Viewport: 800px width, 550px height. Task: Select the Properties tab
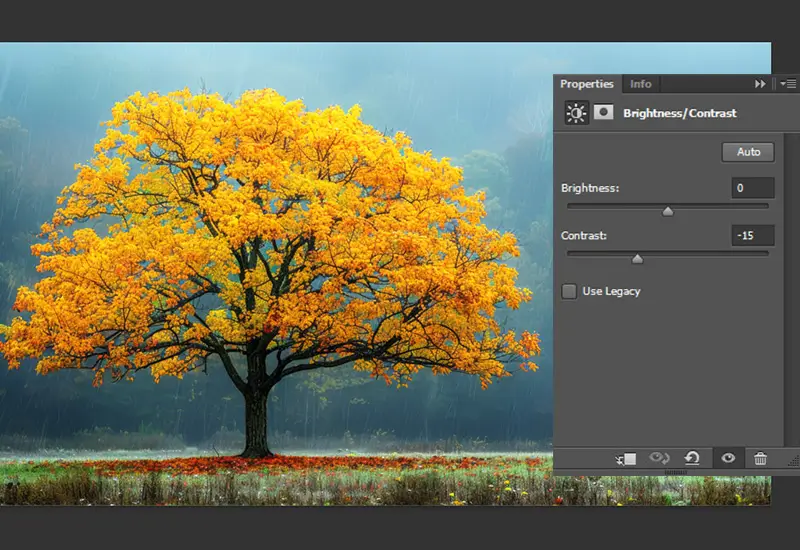point(586,84)
